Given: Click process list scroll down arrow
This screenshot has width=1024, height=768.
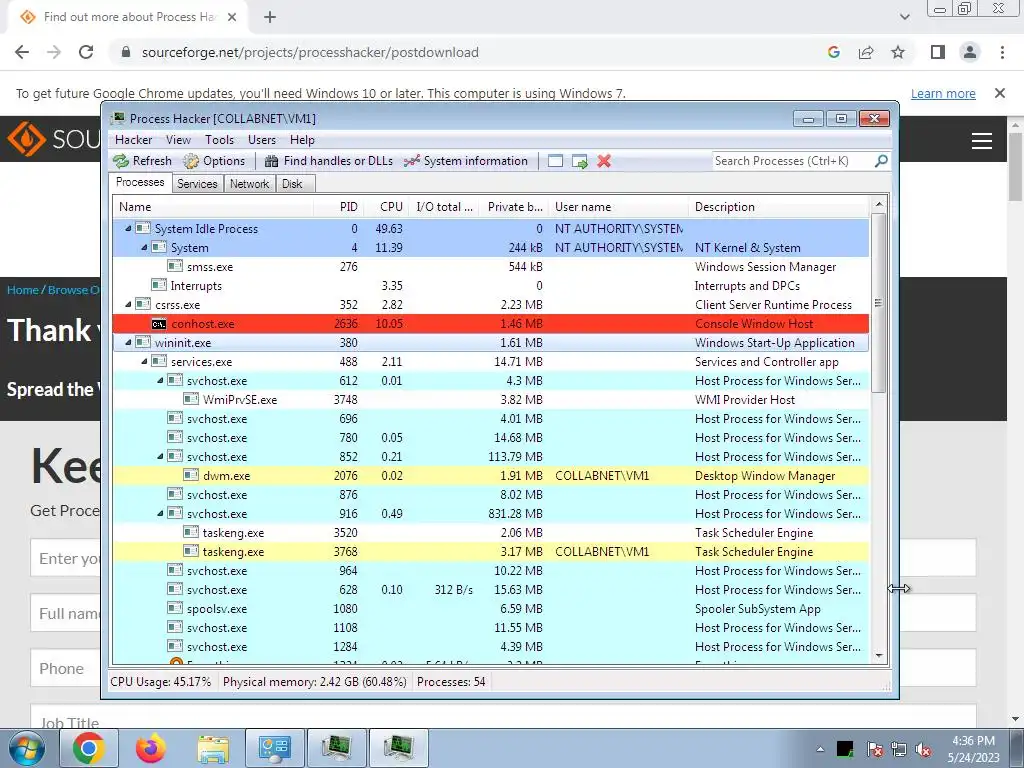Looking at the screenshot, I should point(878,656).
